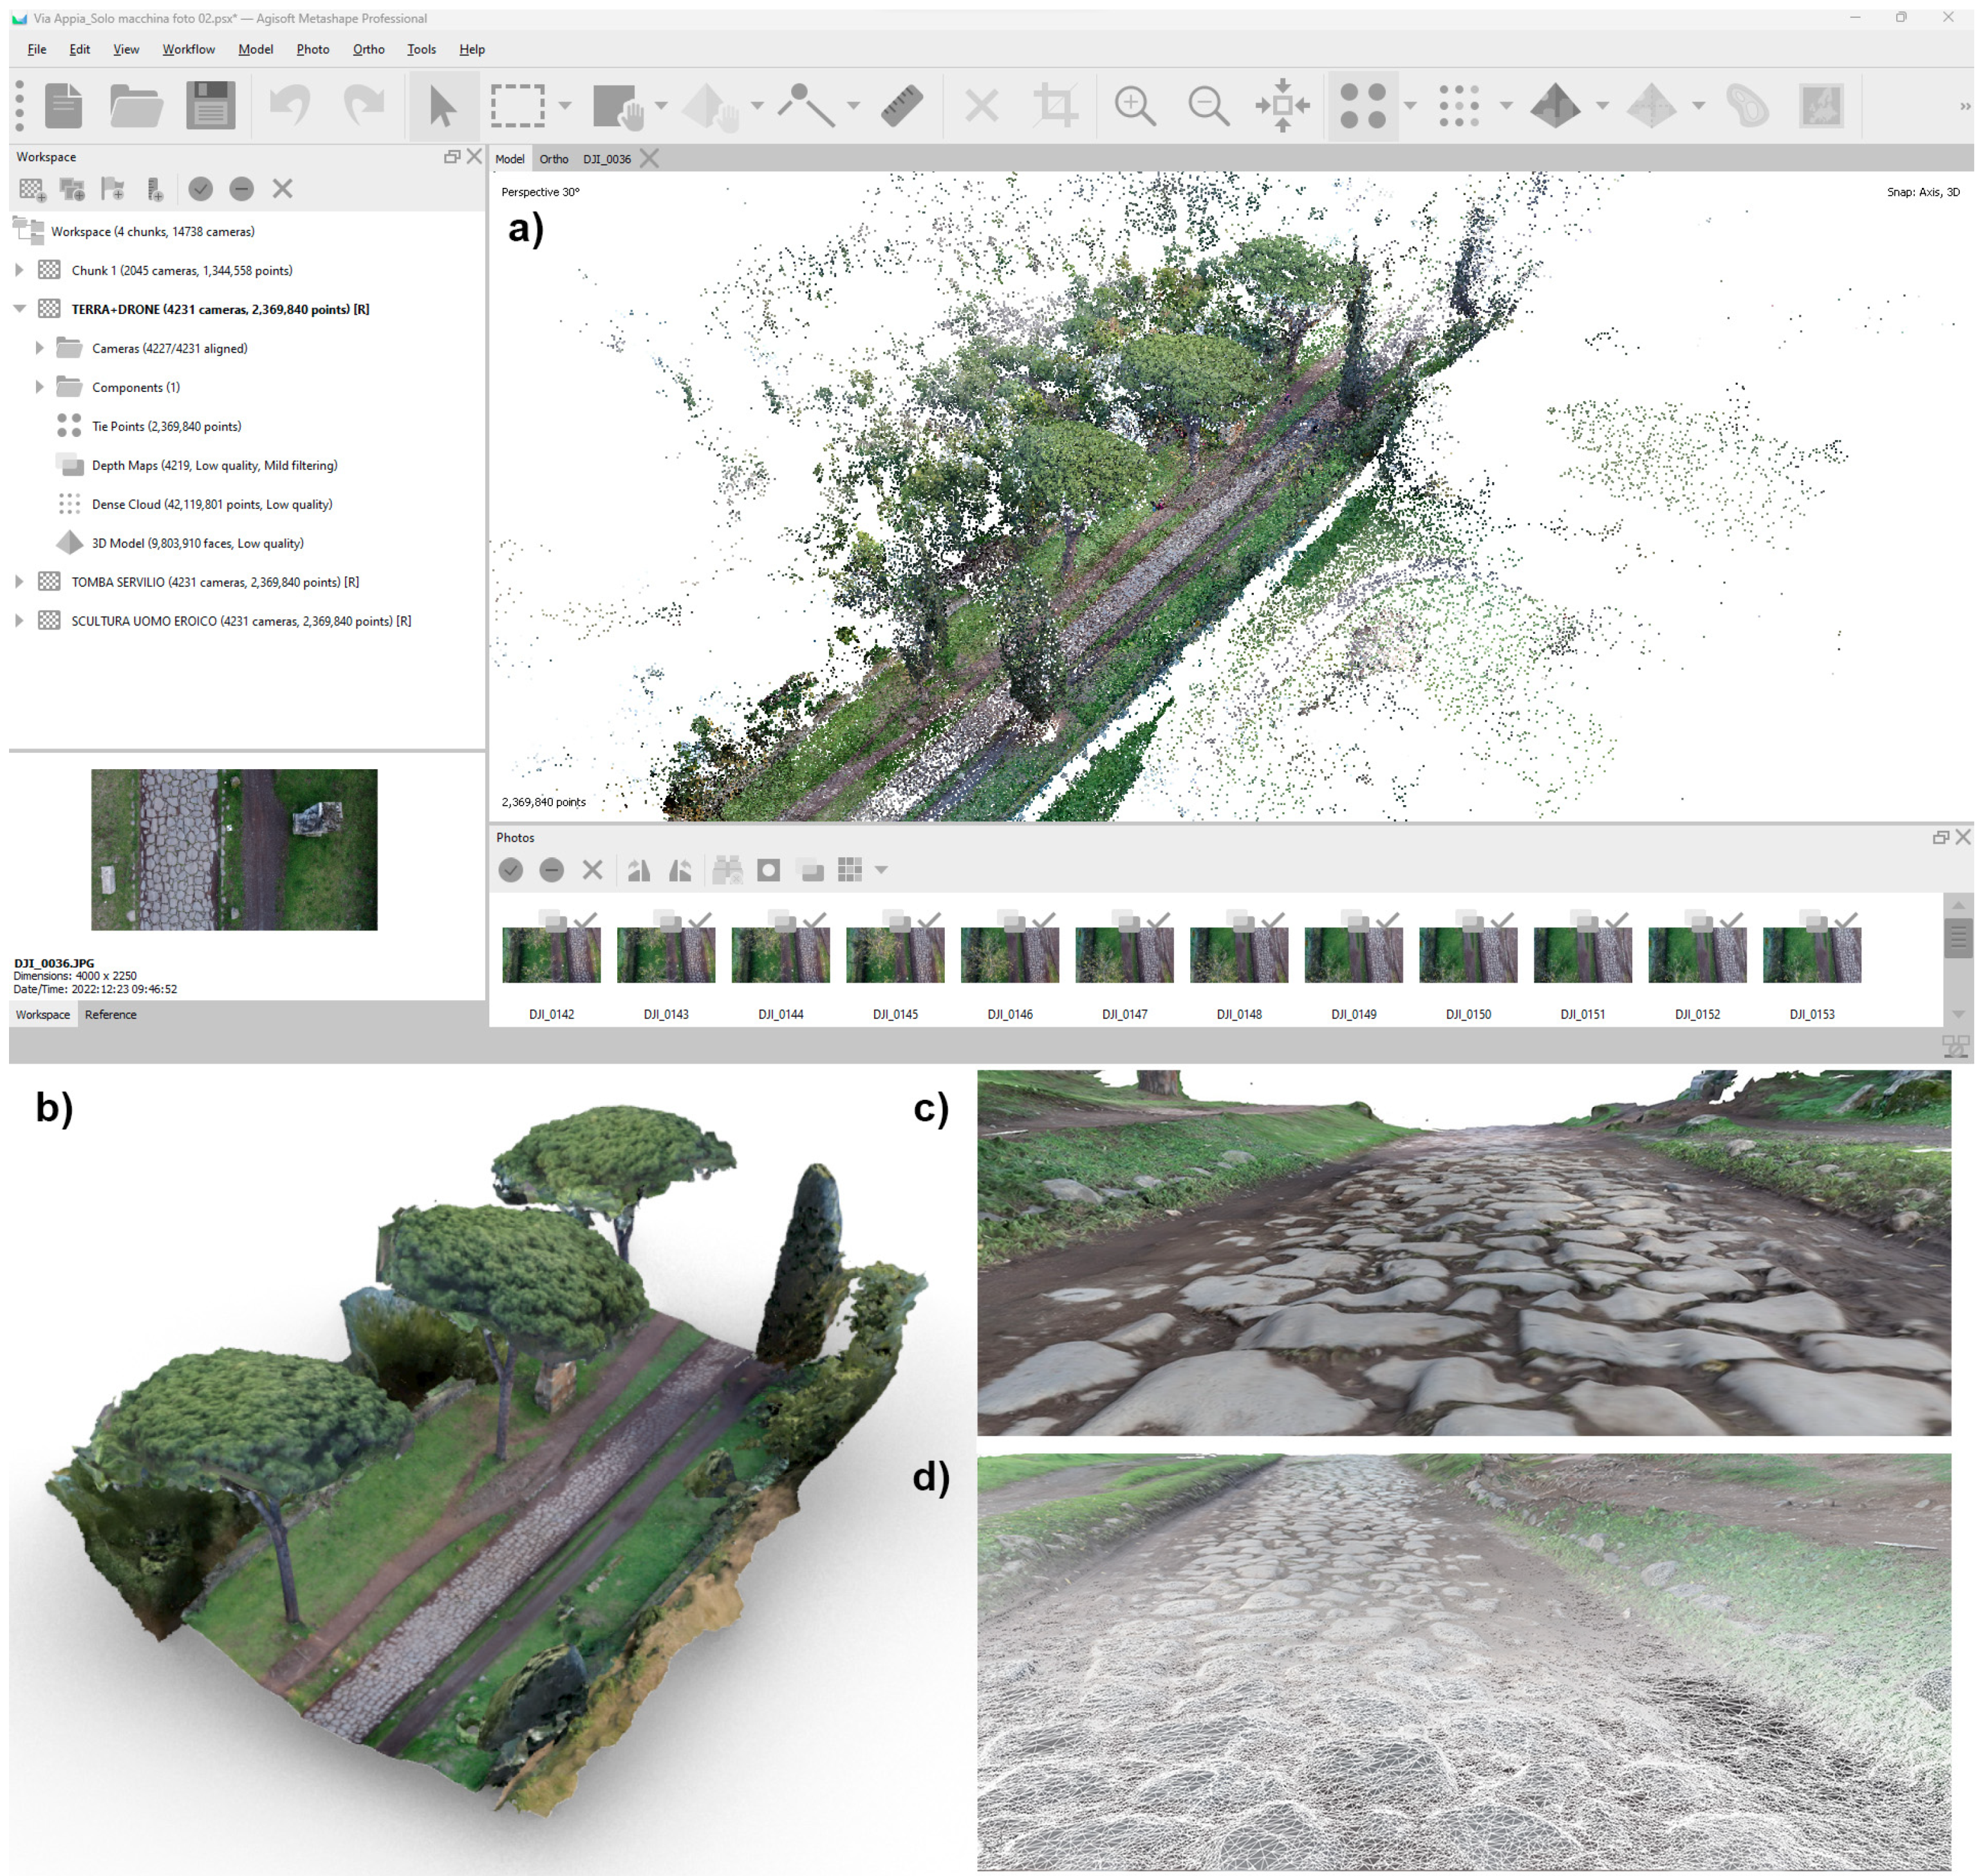Open project with the folder icon
This screenshot has height=1876, width=1985.
(136, 105)
